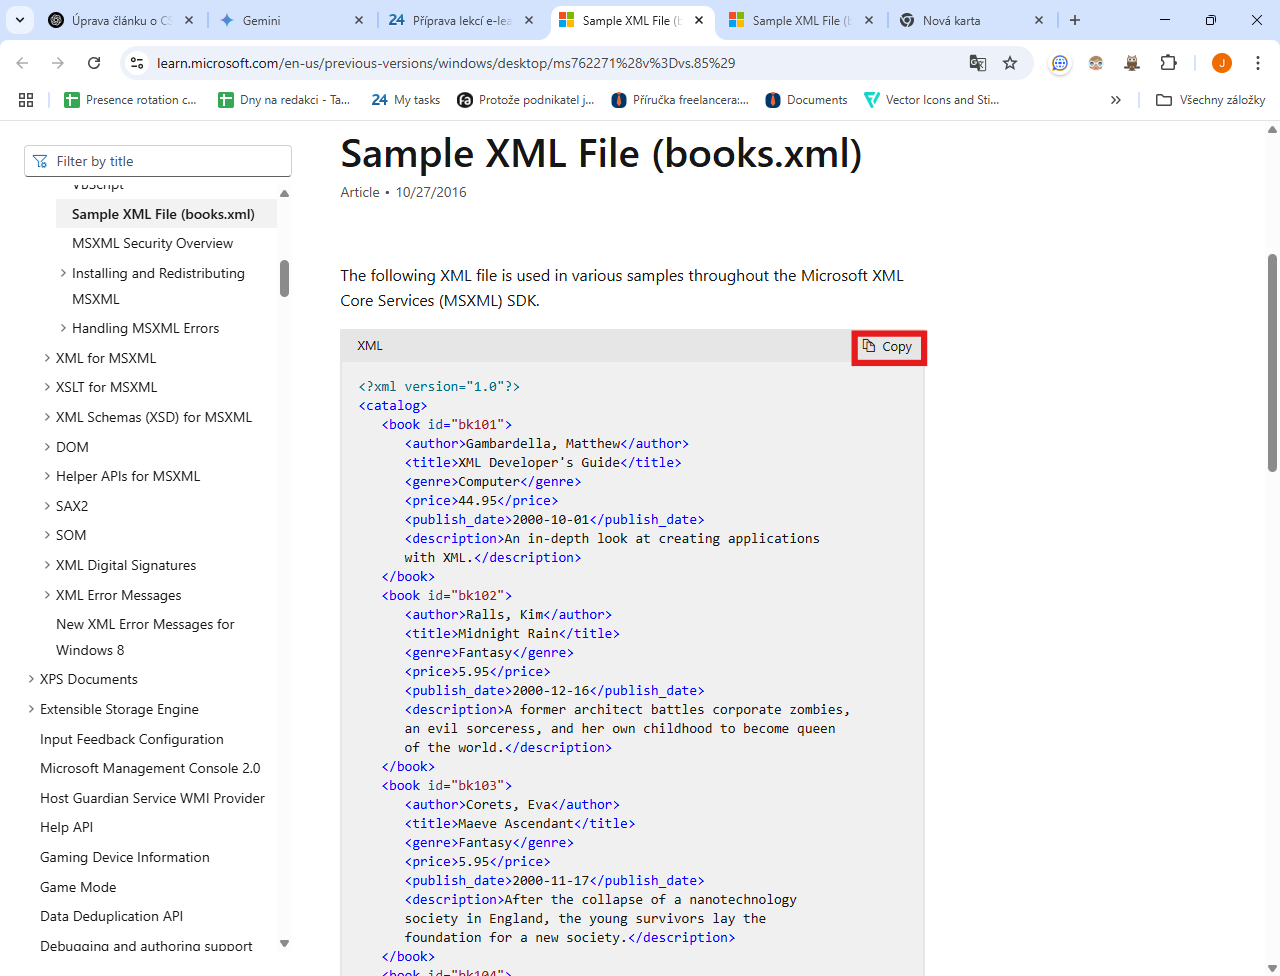Expand SOM node
The width and height of the screenshot is (1280, 976).
coord(47,535)
